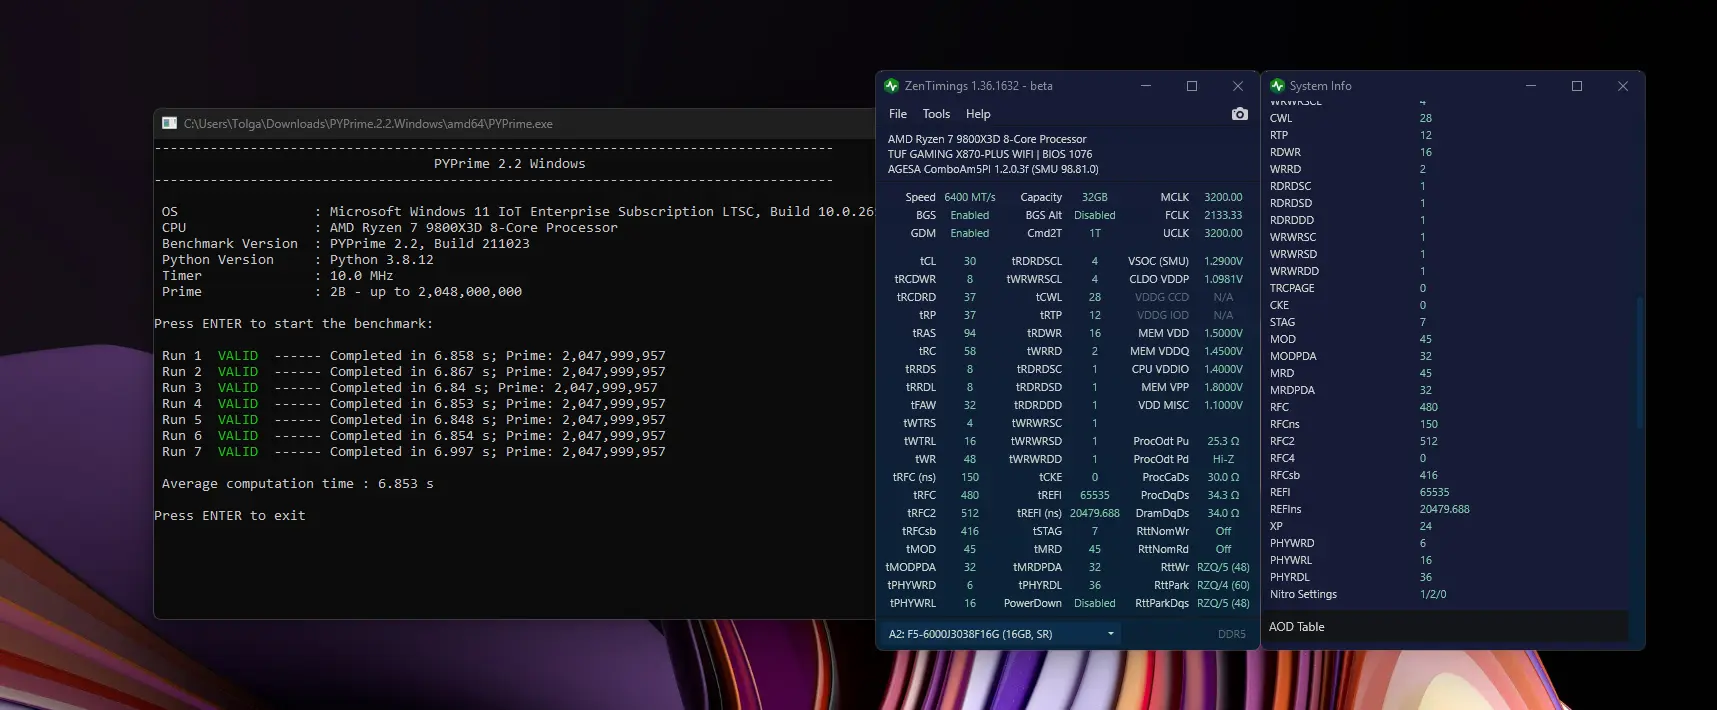
Task: Click the tRAS value 94
Action: click(970, 333)
